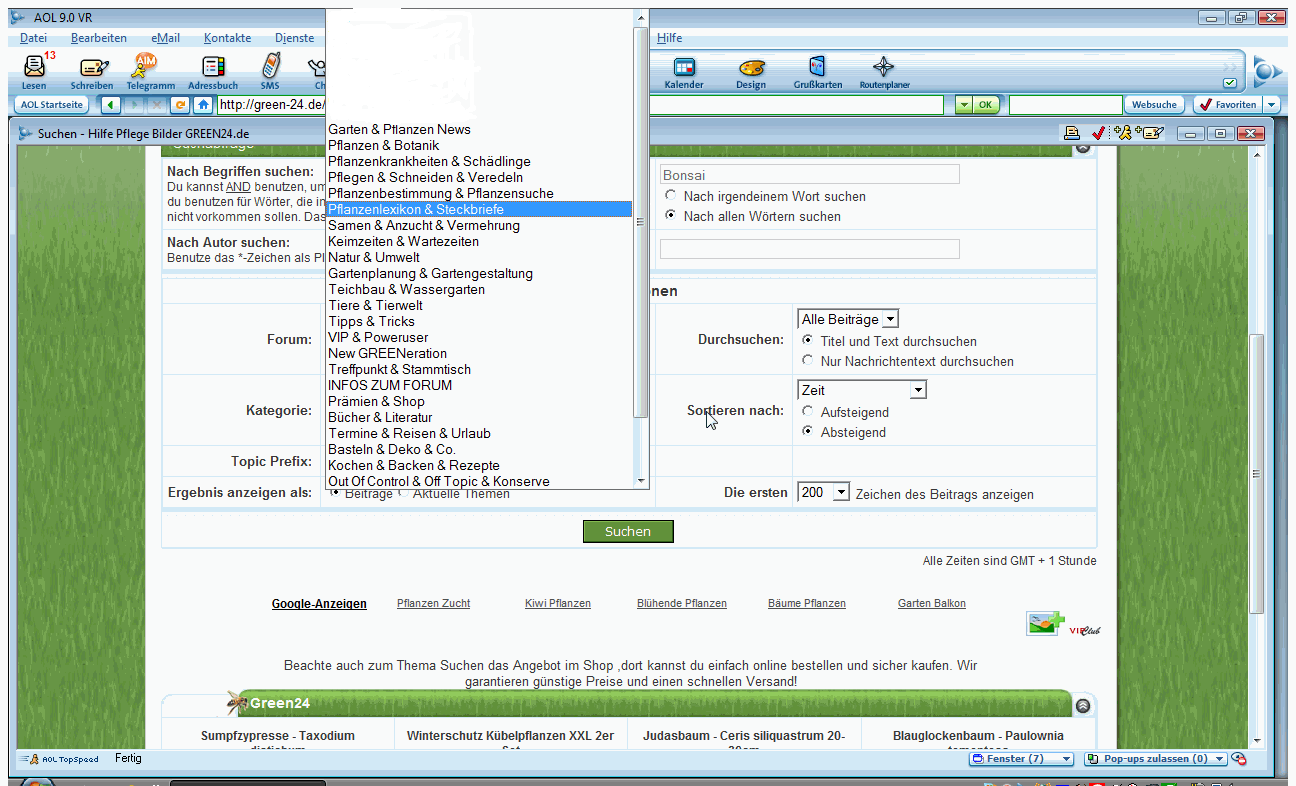Image resolution: width=1296 pixels, height=786 pixels.
Task: Open the Kalender toolbar icon
Action: 684,68
